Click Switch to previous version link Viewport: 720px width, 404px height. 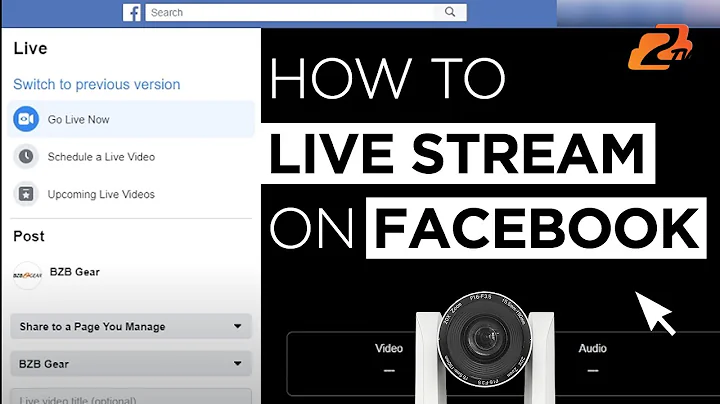(x=96, y=84)
